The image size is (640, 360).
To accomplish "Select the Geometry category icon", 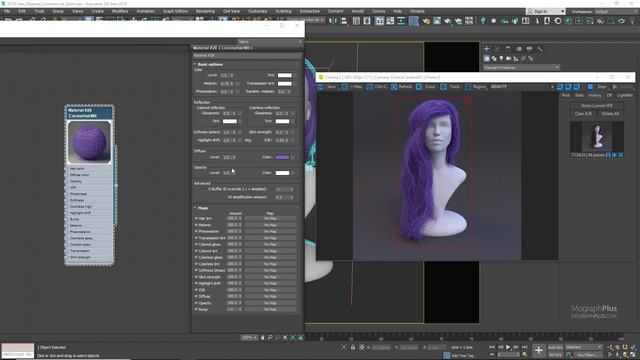I will pos(487,58).
